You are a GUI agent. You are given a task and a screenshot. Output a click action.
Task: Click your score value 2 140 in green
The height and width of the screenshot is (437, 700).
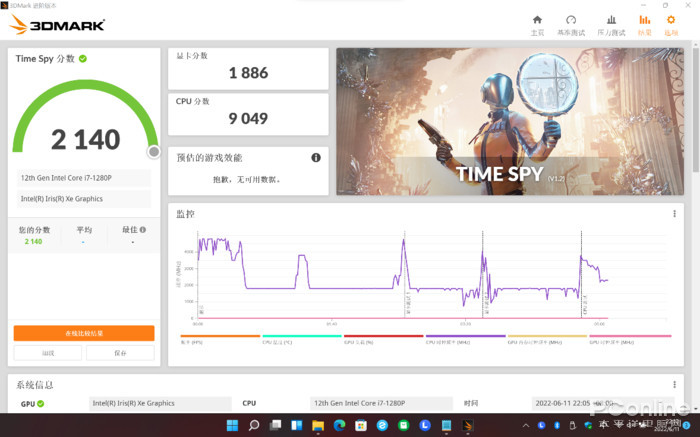coord(33,241)
